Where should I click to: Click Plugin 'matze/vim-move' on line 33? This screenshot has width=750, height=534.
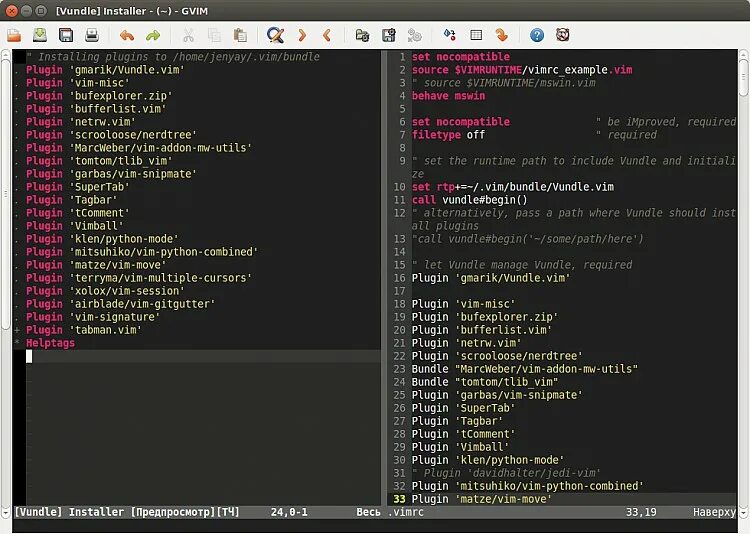click(x=482, y=499)
